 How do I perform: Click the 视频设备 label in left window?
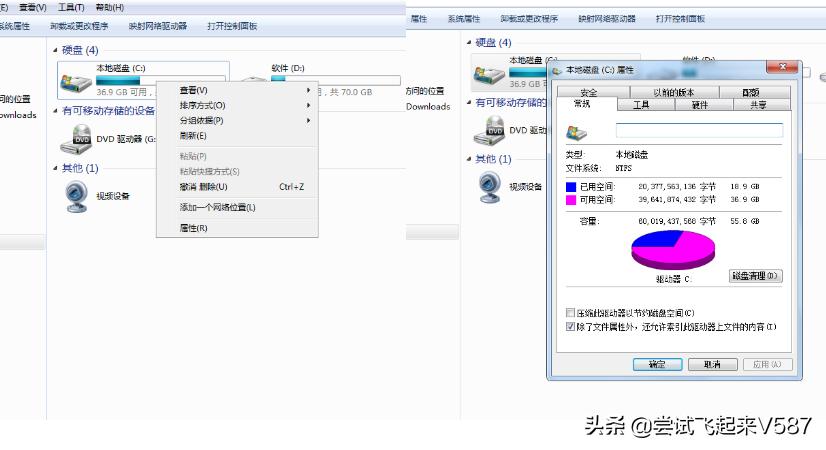click(113, 196)
